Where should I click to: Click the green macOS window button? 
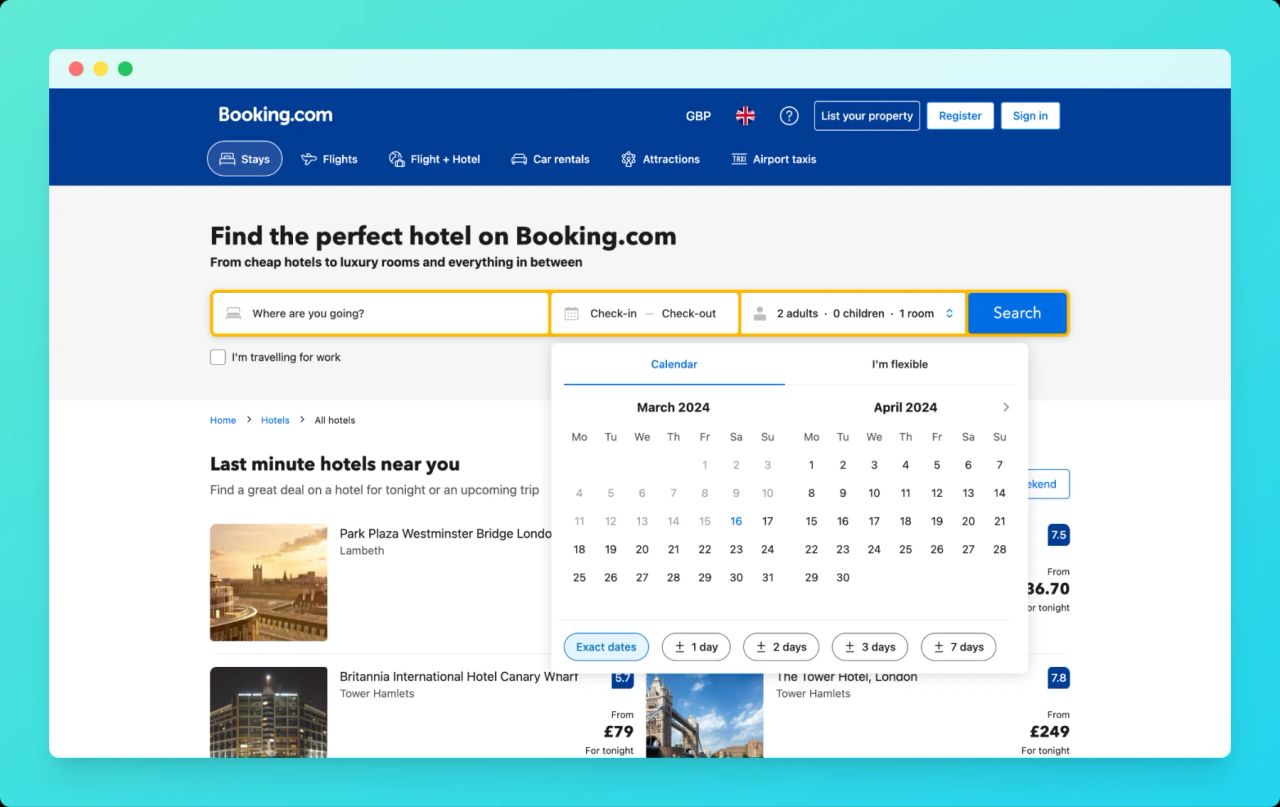(x=125, y=69)
